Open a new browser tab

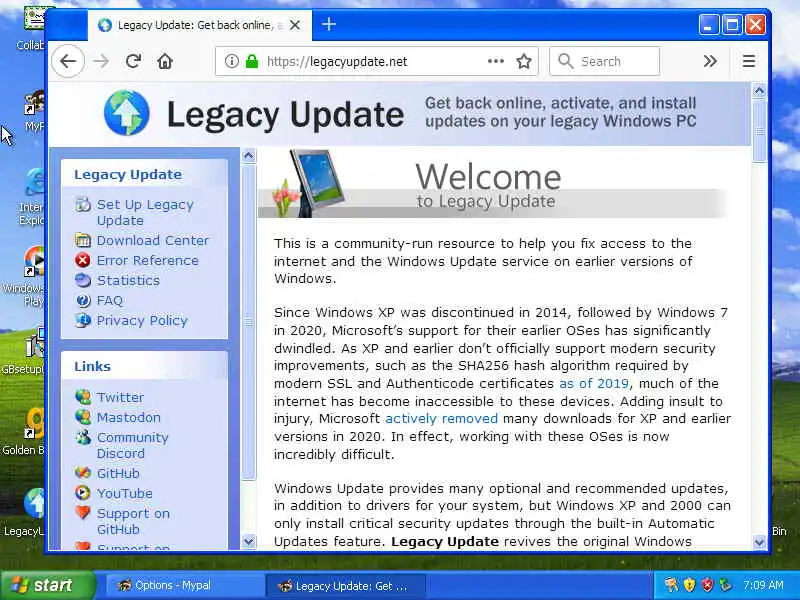[x=329, y=24]
